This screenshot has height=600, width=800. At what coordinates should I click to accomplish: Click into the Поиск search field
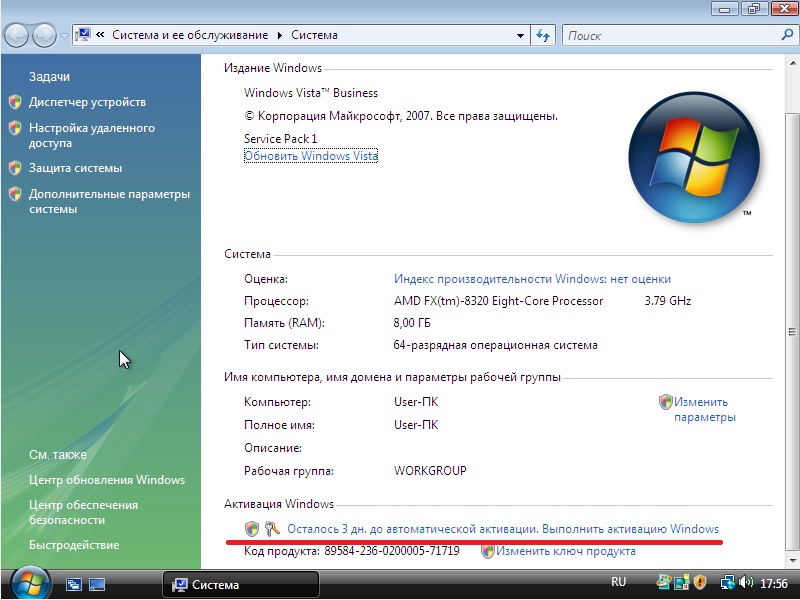point(671,36)
